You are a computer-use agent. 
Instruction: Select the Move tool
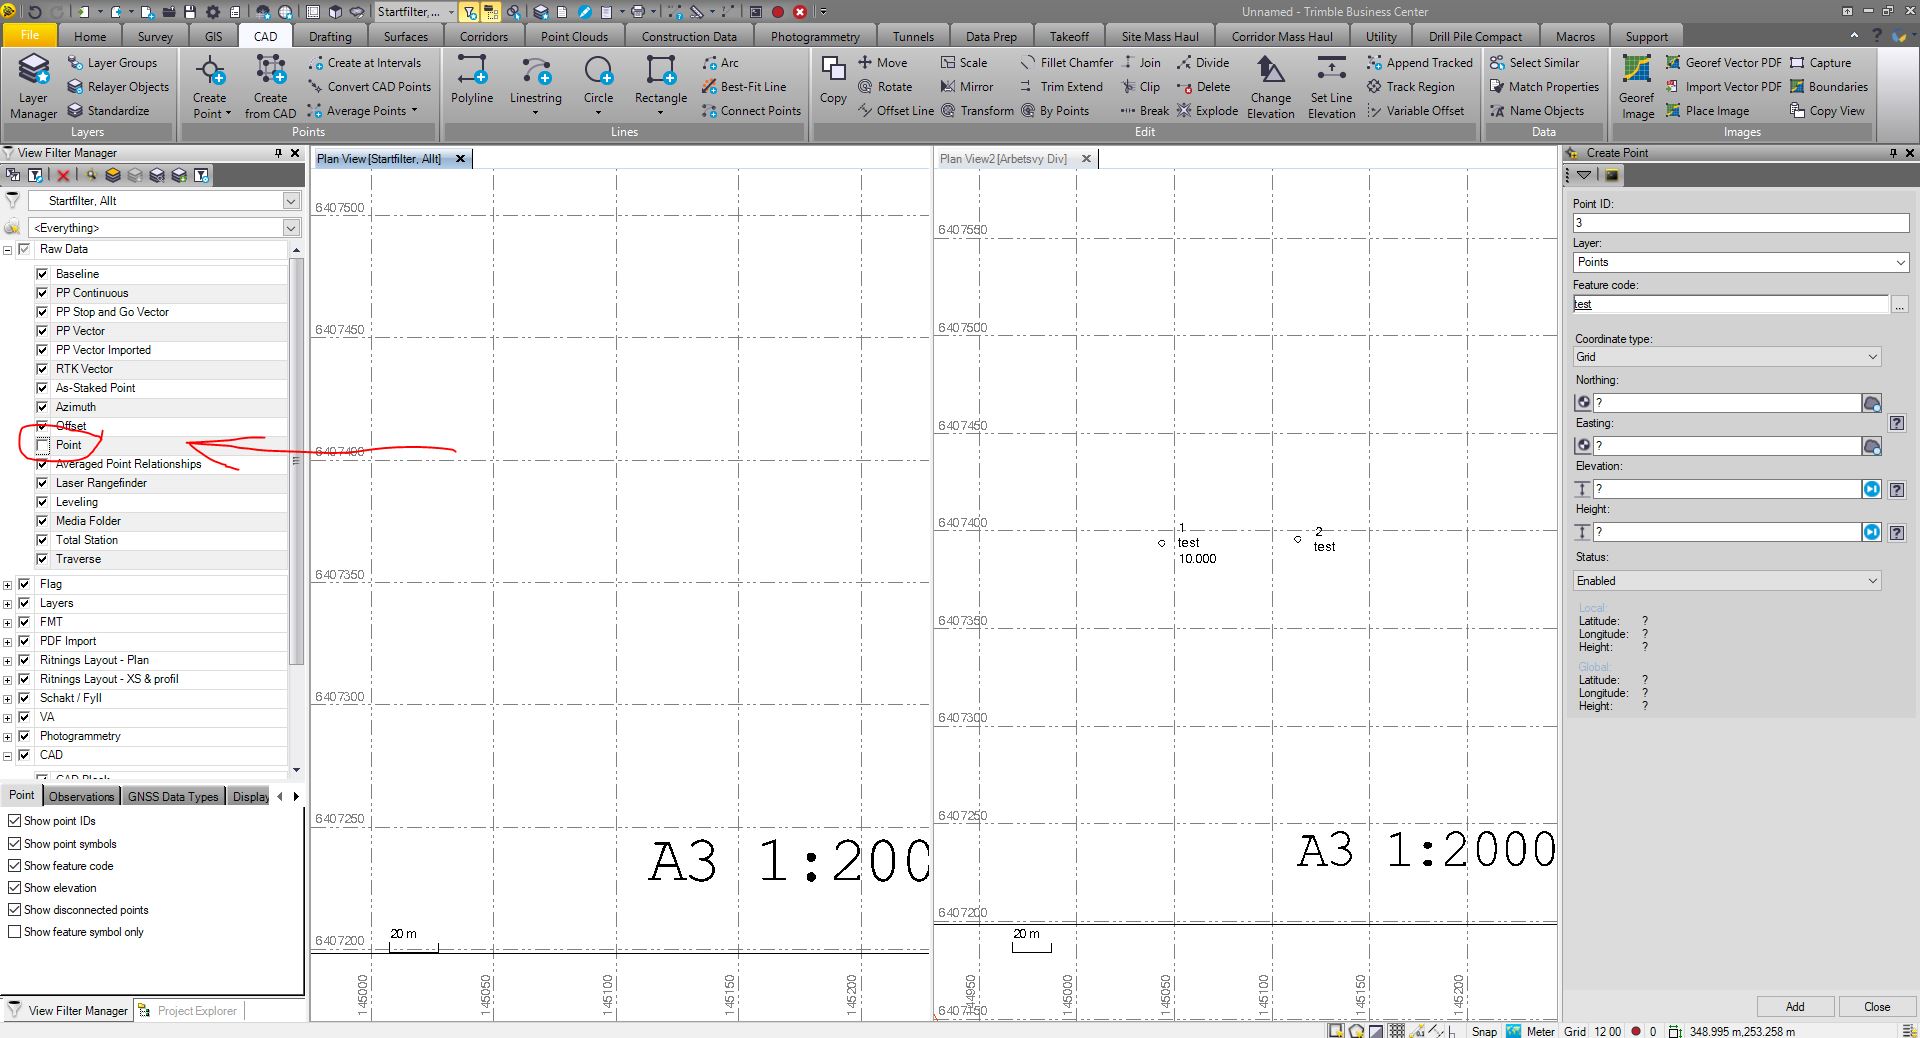[x=882, y=63]
